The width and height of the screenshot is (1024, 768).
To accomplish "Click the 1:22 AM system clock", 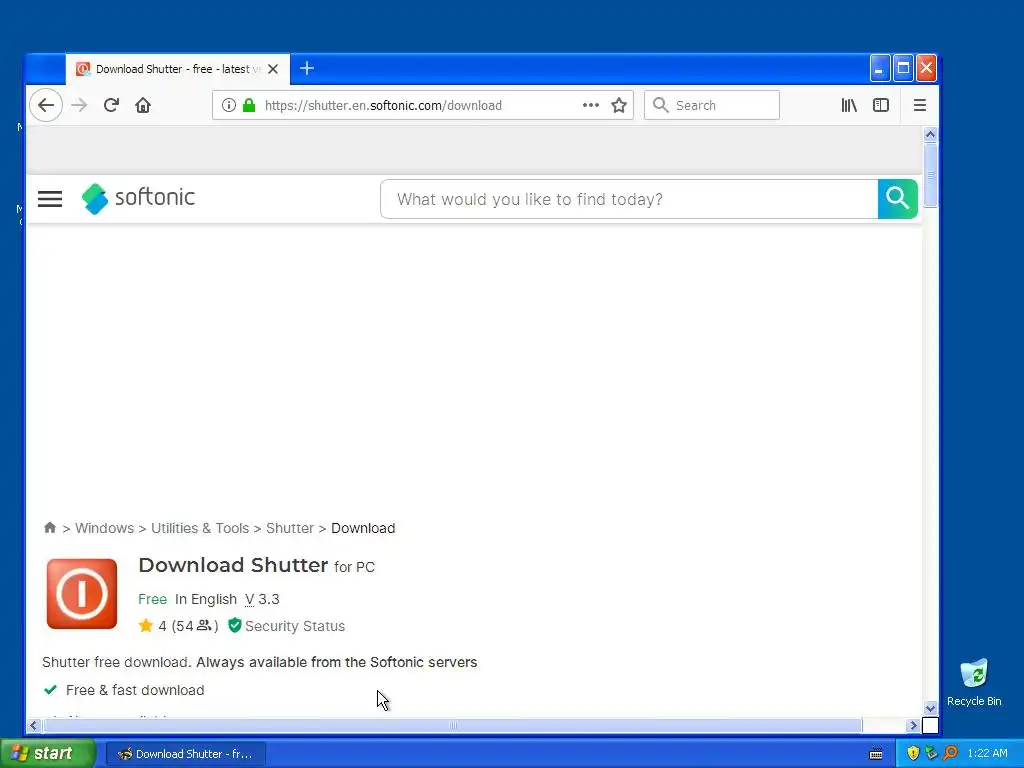I will (987, 754).
